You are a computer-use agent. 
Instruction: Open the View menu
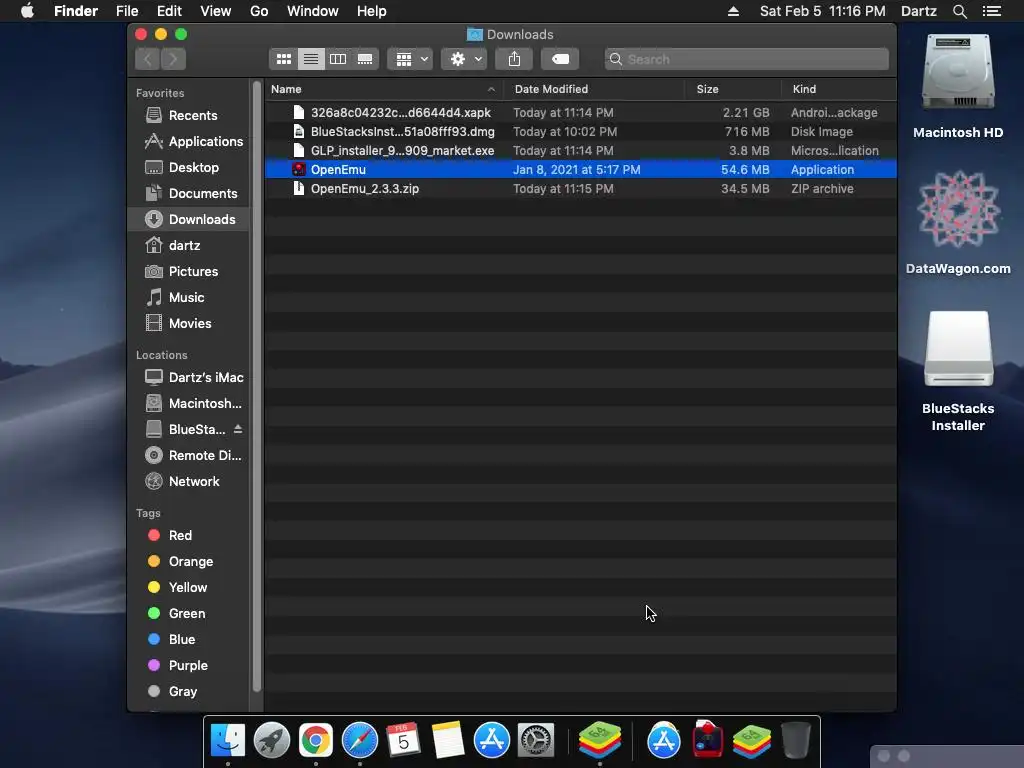(216, 11)
